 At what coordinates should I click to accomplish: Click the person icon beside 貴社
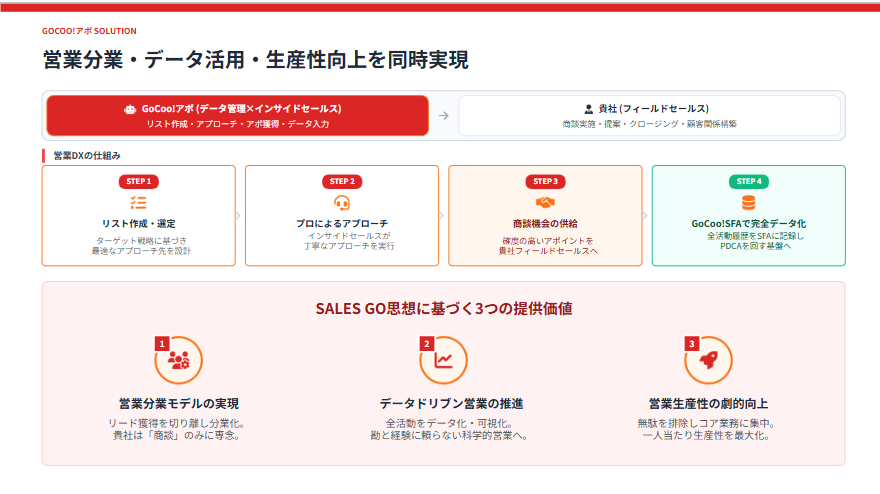pos(588,109)
